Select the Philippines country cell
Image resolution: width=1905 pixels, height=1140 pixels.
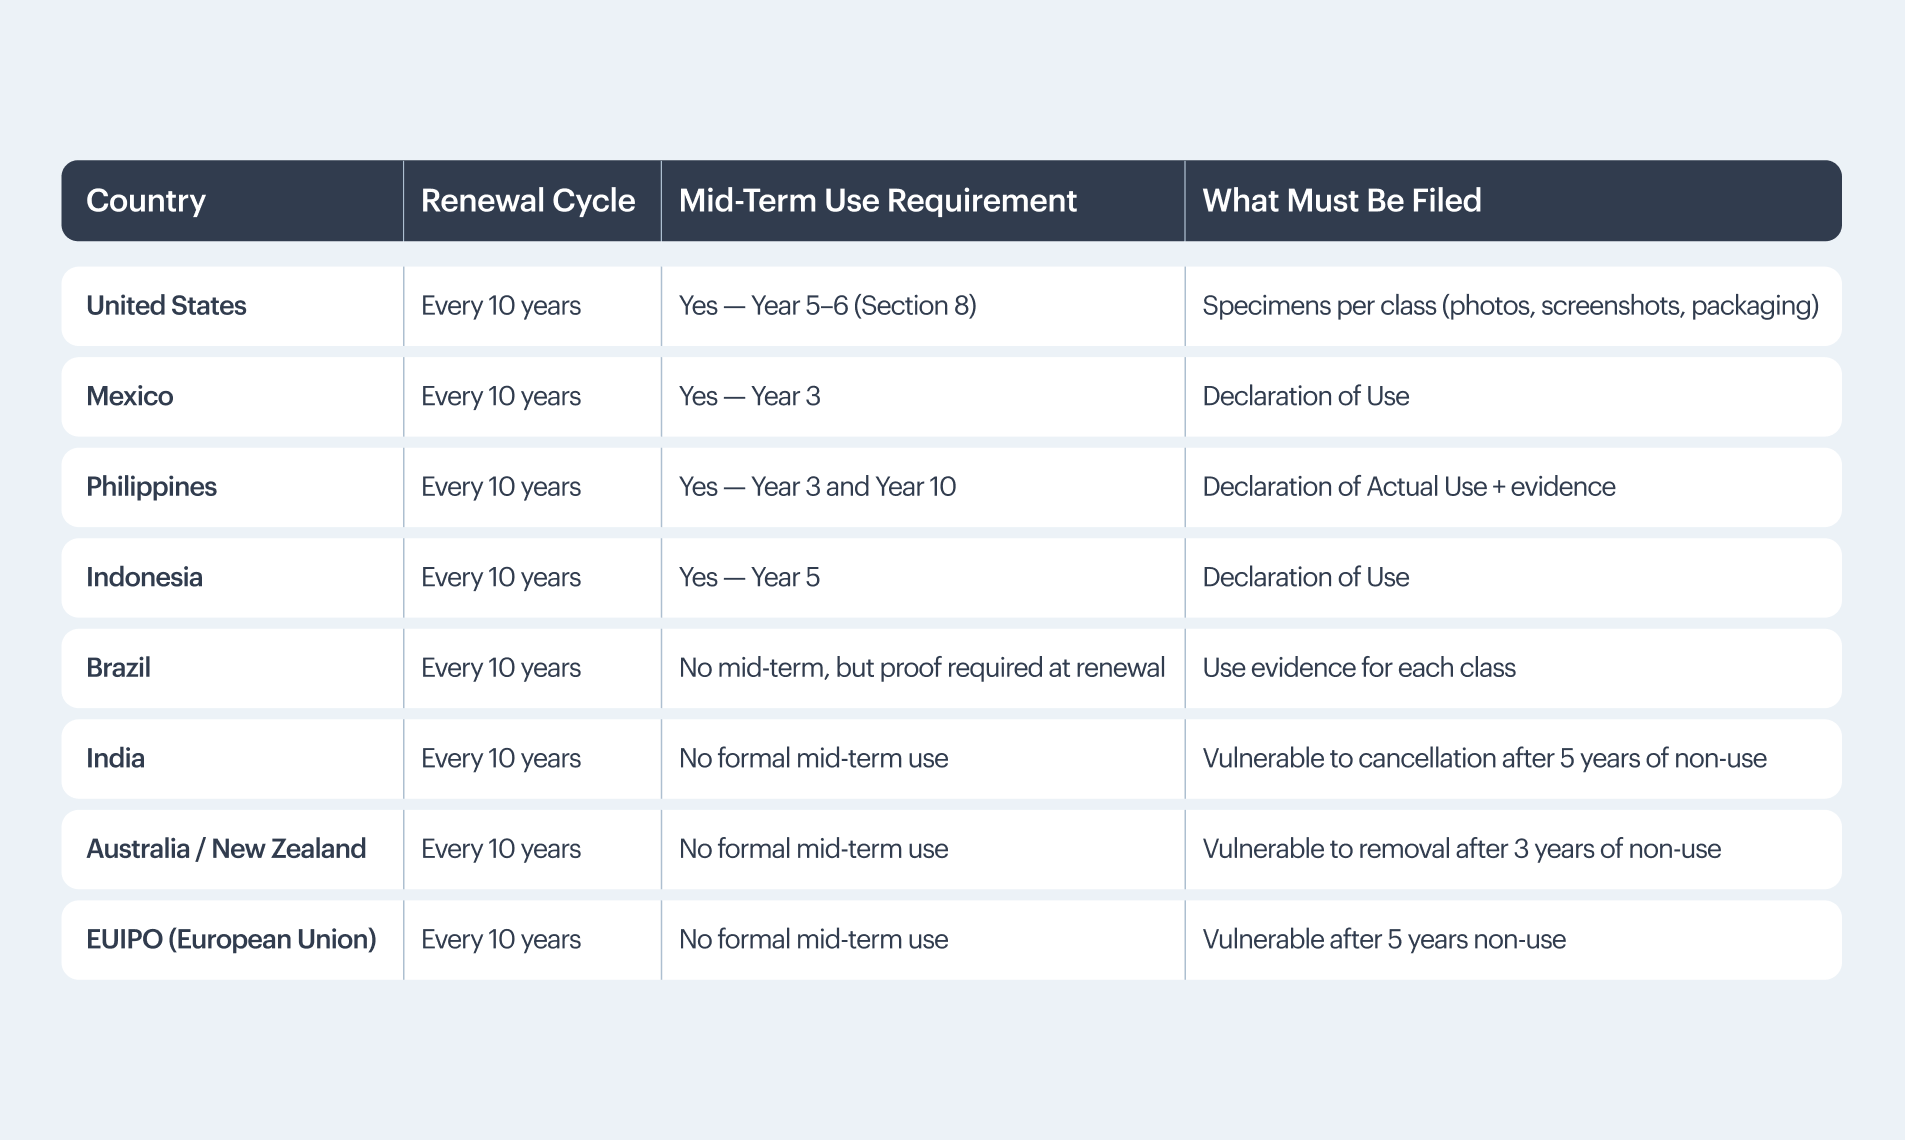point(151,487)
